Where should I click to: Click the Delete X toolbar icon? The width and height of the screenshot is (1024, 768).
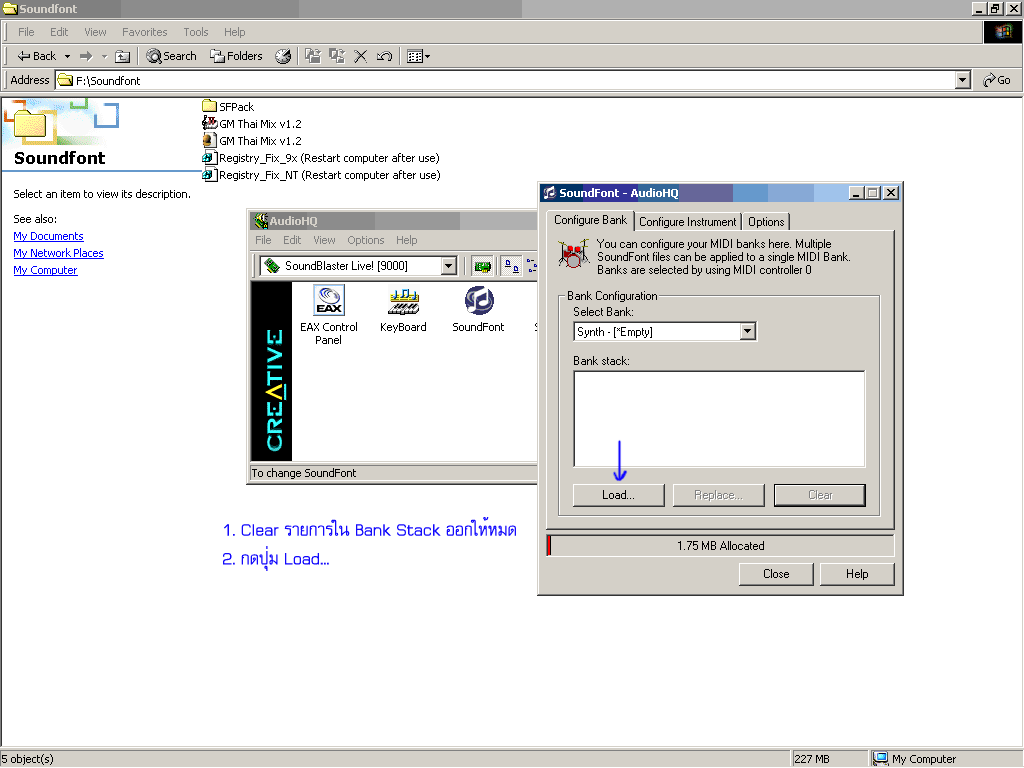[360, 56]
